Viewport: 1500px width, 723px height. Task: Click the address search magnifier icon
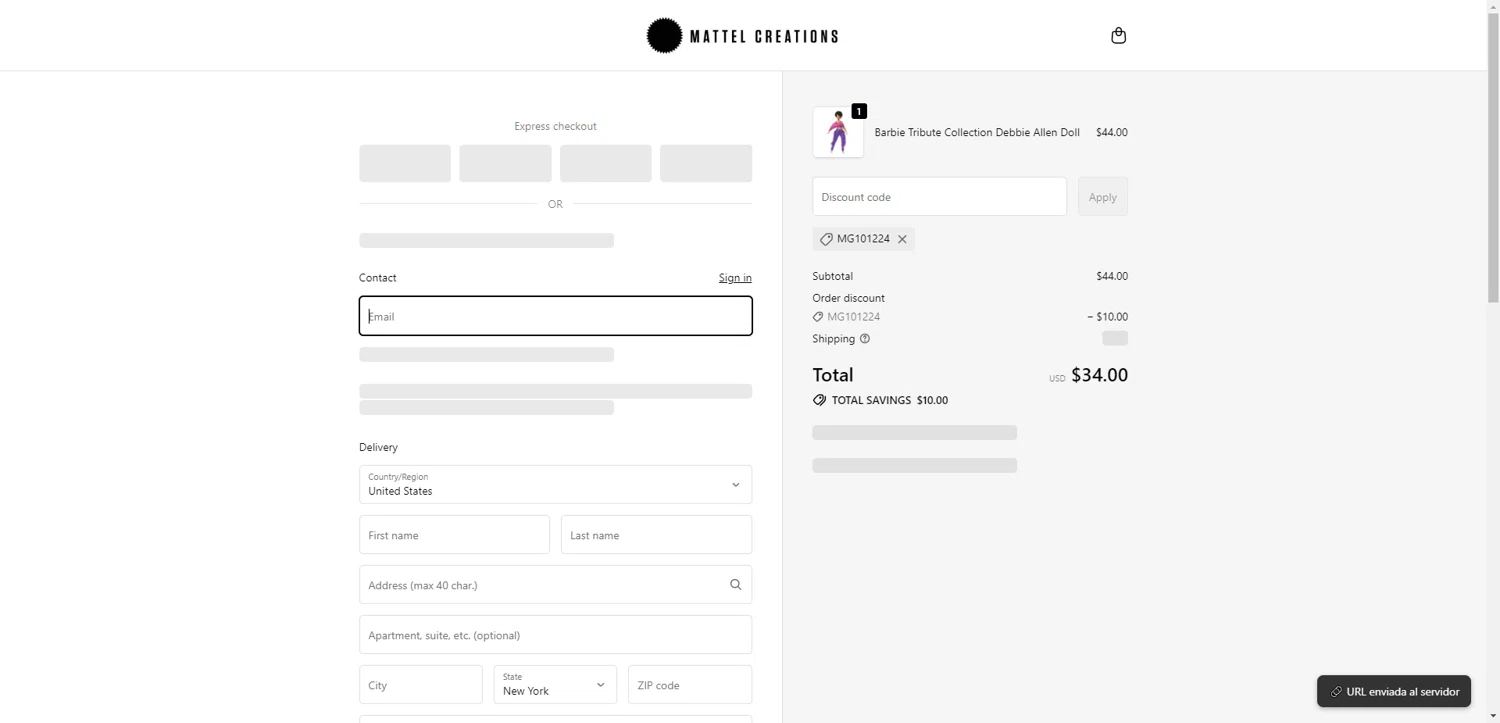(x=735, y=585)
